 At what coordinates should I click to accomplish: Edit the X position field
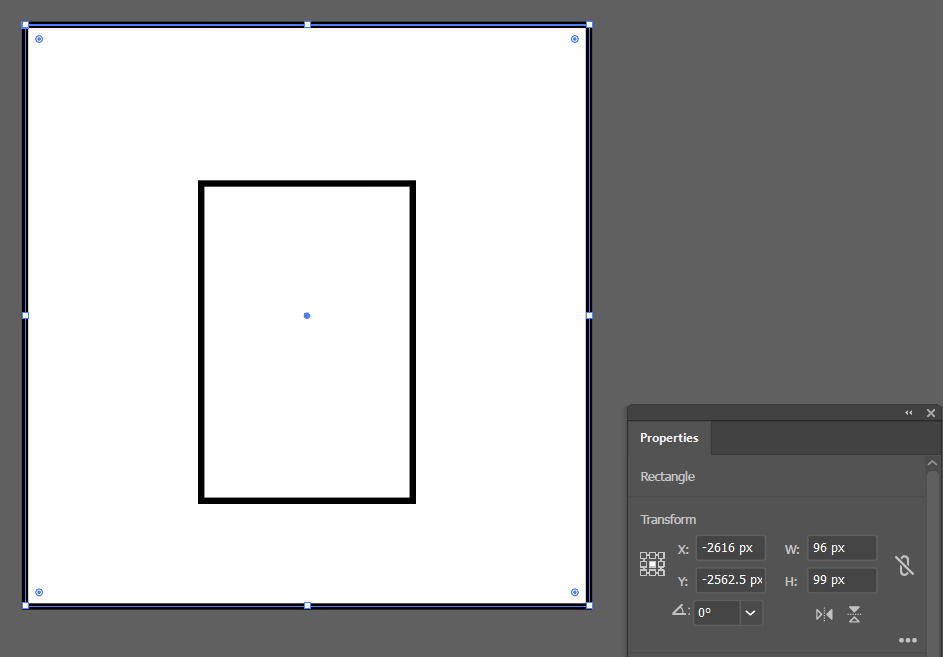(x=730, y=548)
